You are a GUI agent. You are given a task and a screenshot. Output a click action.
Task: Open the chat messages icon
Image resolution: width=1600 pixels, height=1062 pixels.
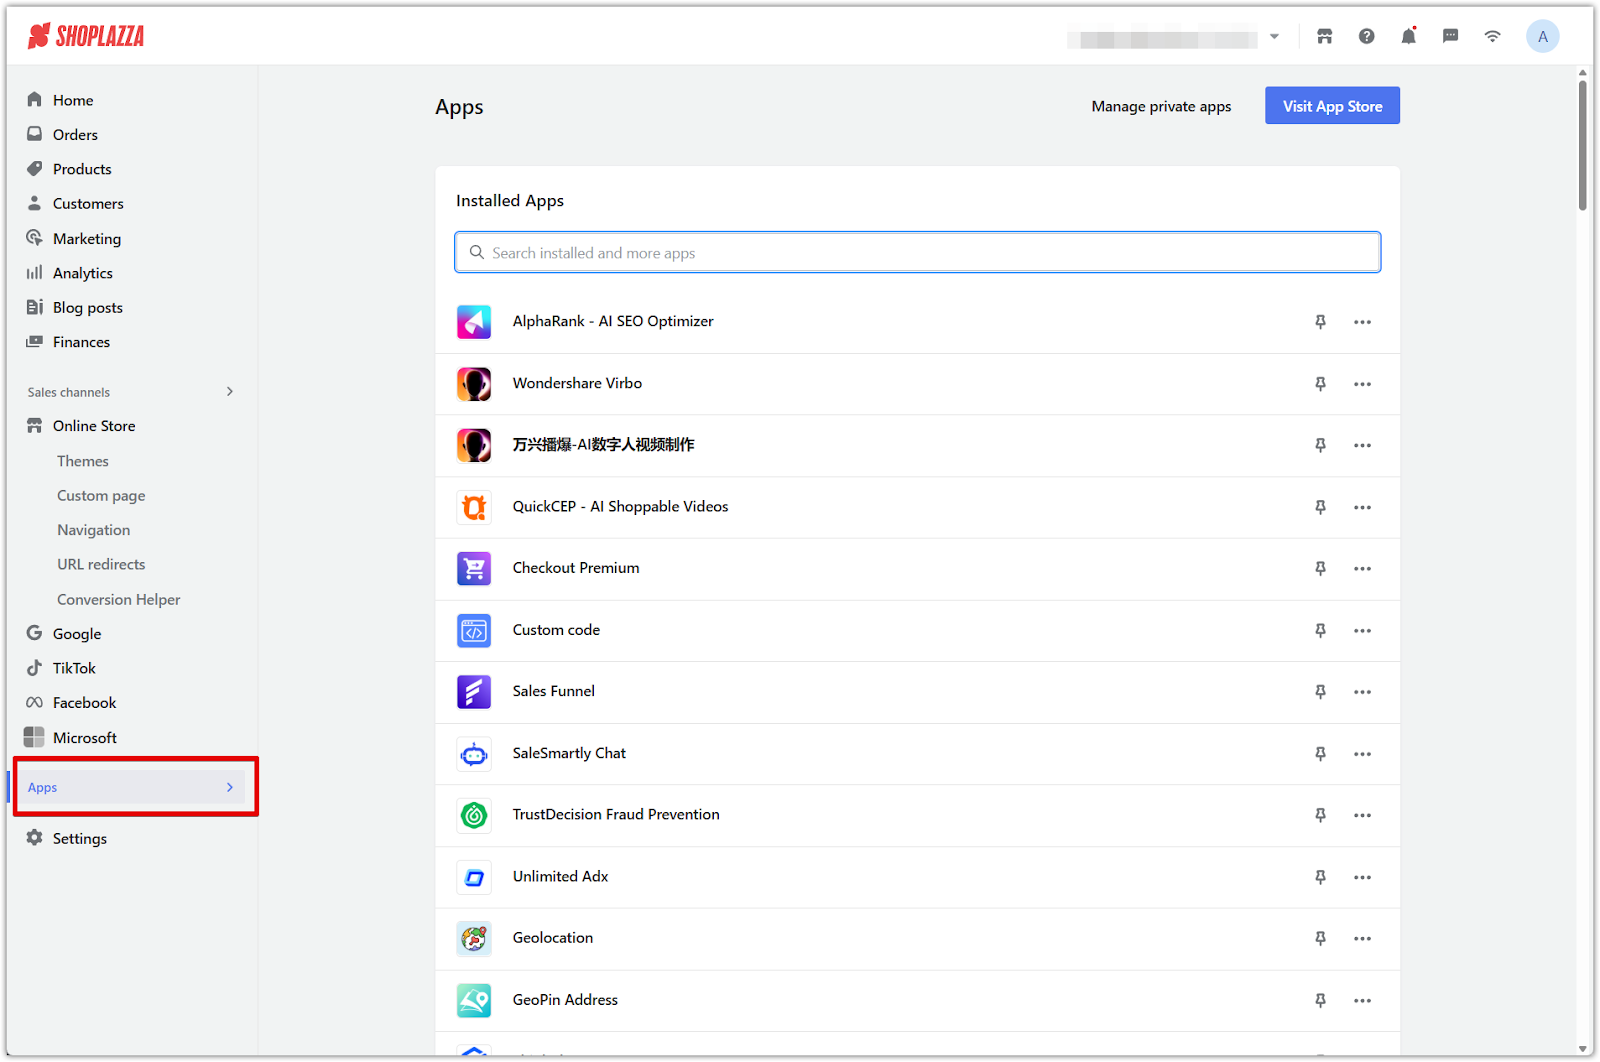pos(1450,37)
